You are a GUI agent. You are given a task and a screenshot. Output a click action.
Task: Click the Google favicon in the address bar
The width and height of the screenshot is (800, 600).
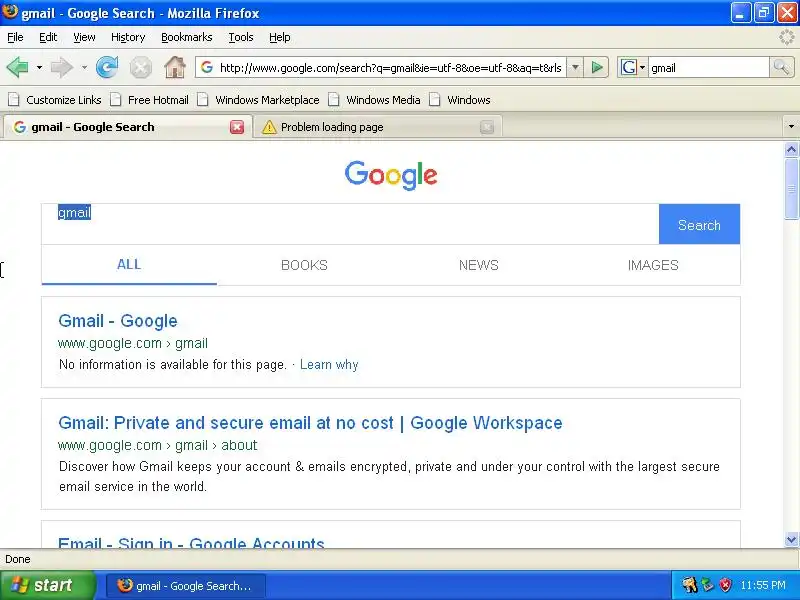click(x=207, y=67)
